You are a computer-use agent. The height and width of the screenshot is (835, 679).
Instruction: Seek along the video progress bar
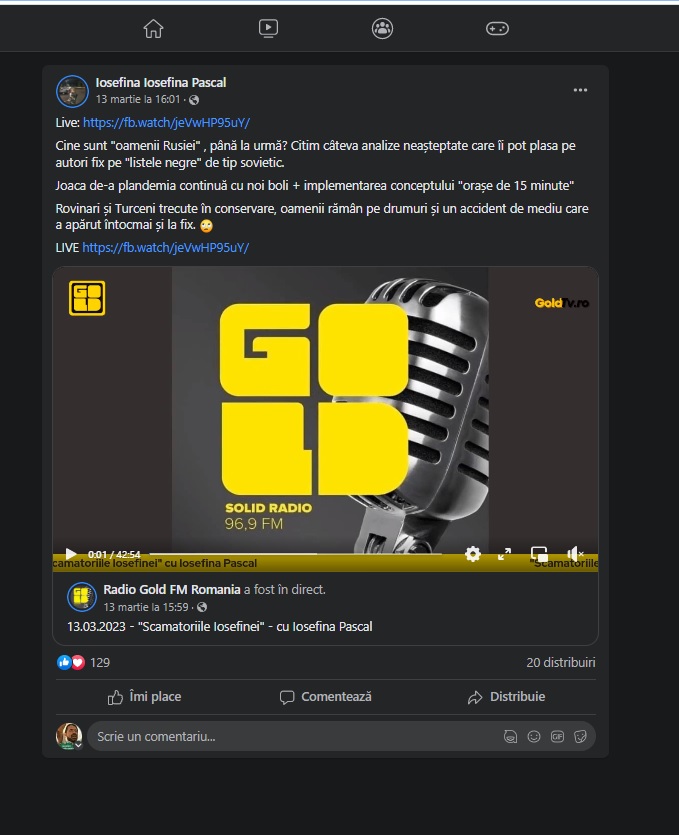pyautogui.click(x=296, y=554)
